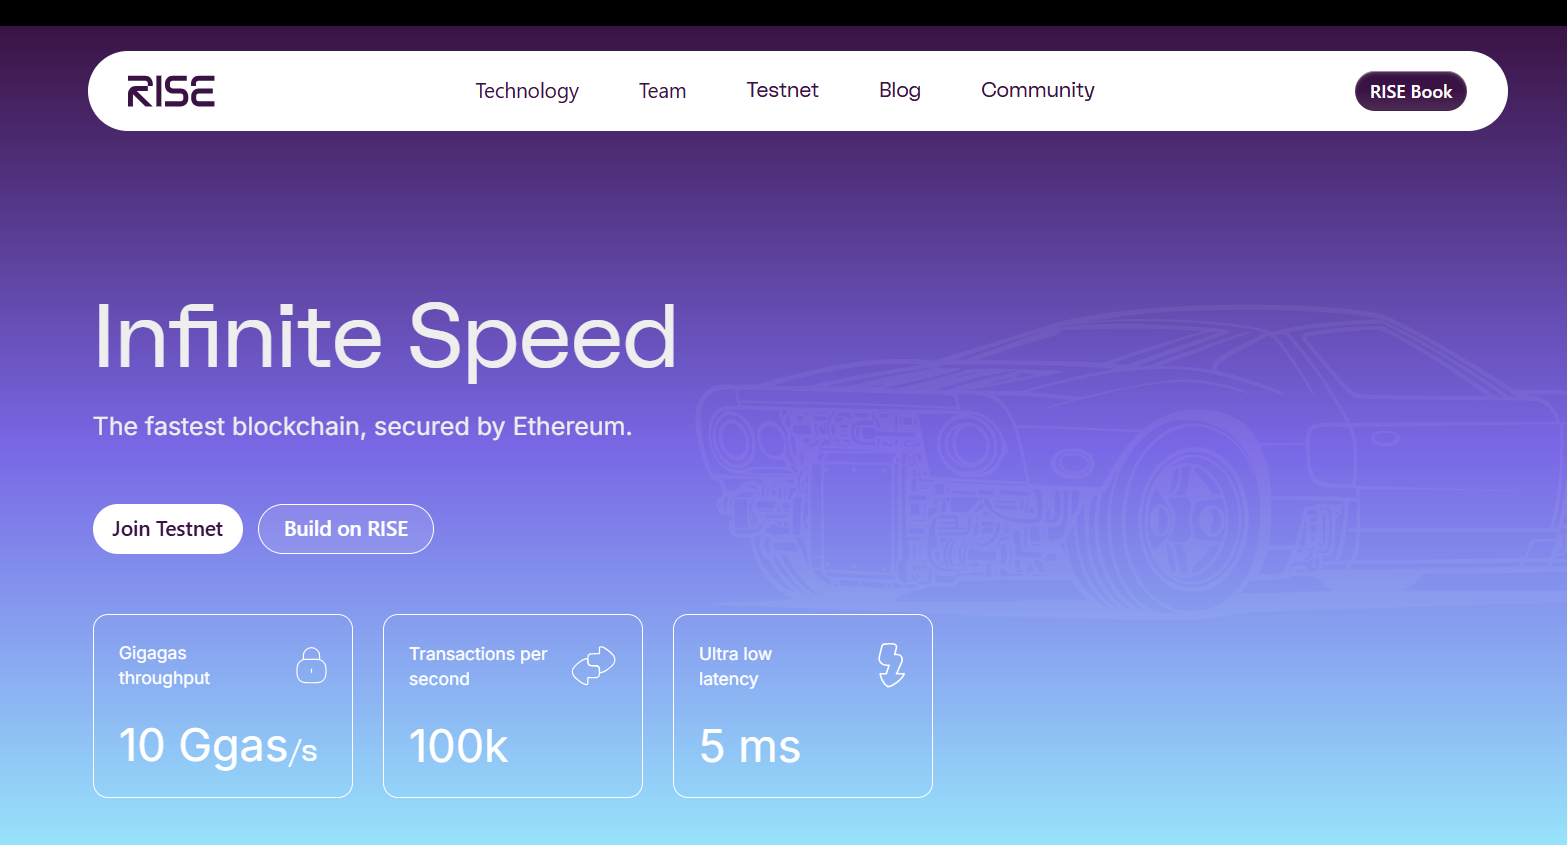
Task: Click the Build on RISE button
Action: pos(346,529)
